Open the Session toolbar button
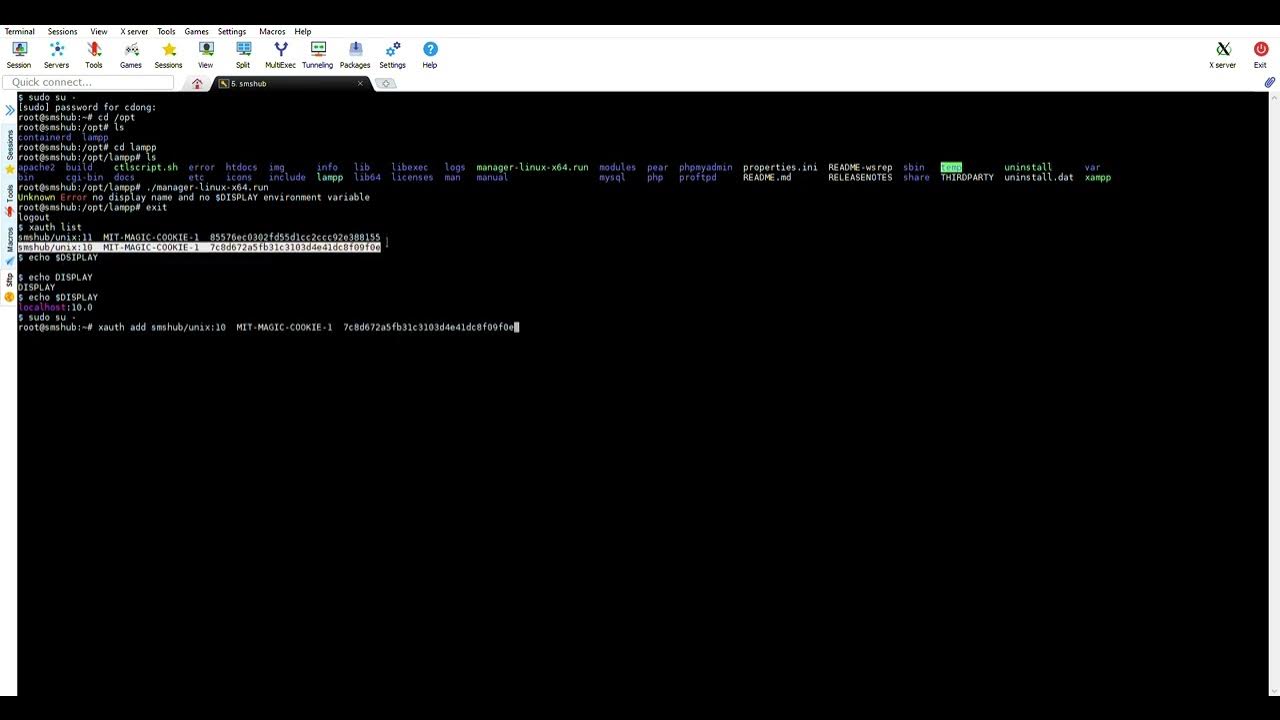The height and width of the screenshot is (720, 1280). 18,55
